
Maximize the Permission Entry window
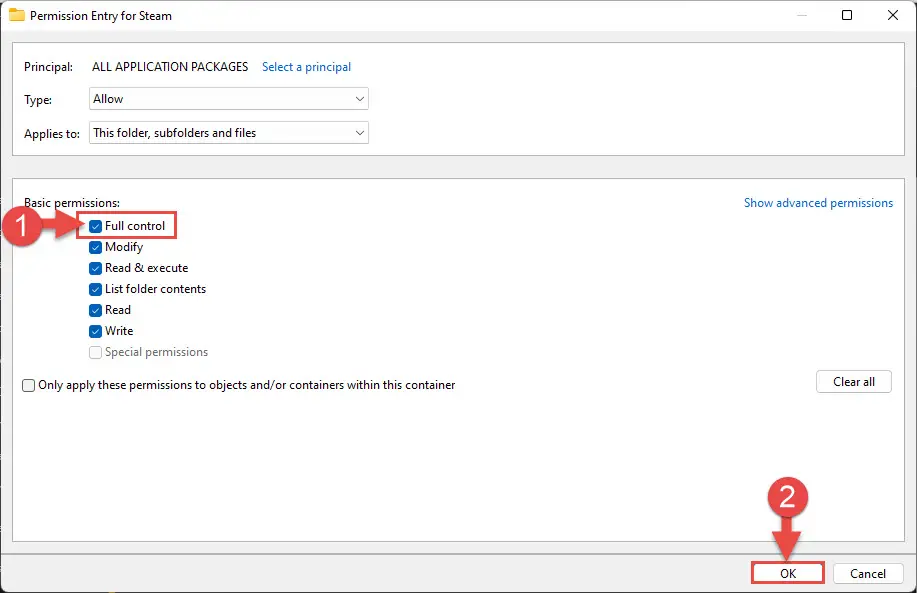tap(847, 15)
